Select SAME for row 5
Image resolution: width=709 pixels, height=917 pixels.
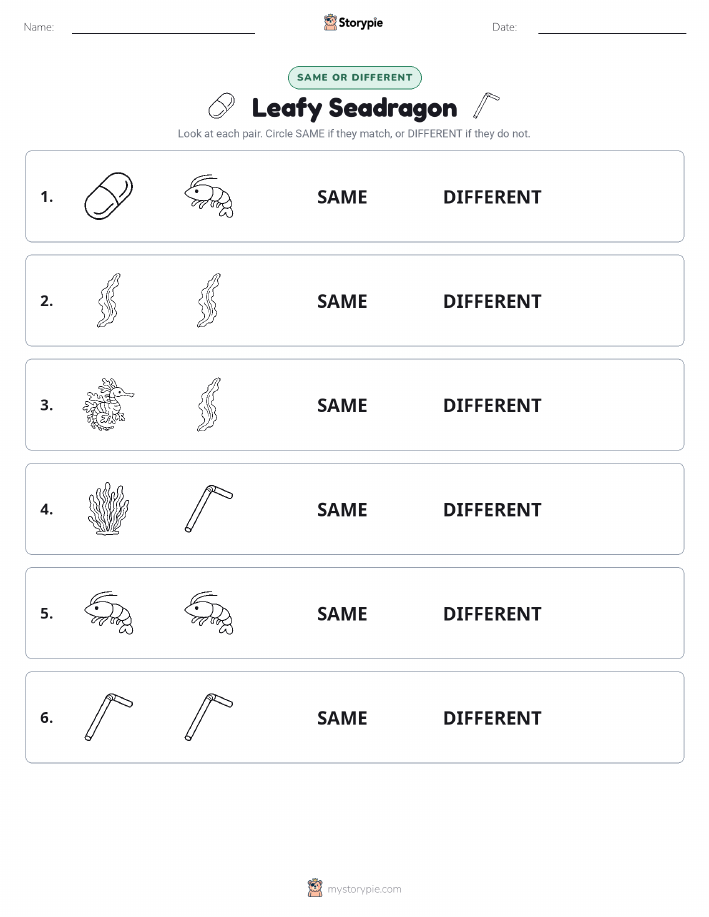point(342,613)
